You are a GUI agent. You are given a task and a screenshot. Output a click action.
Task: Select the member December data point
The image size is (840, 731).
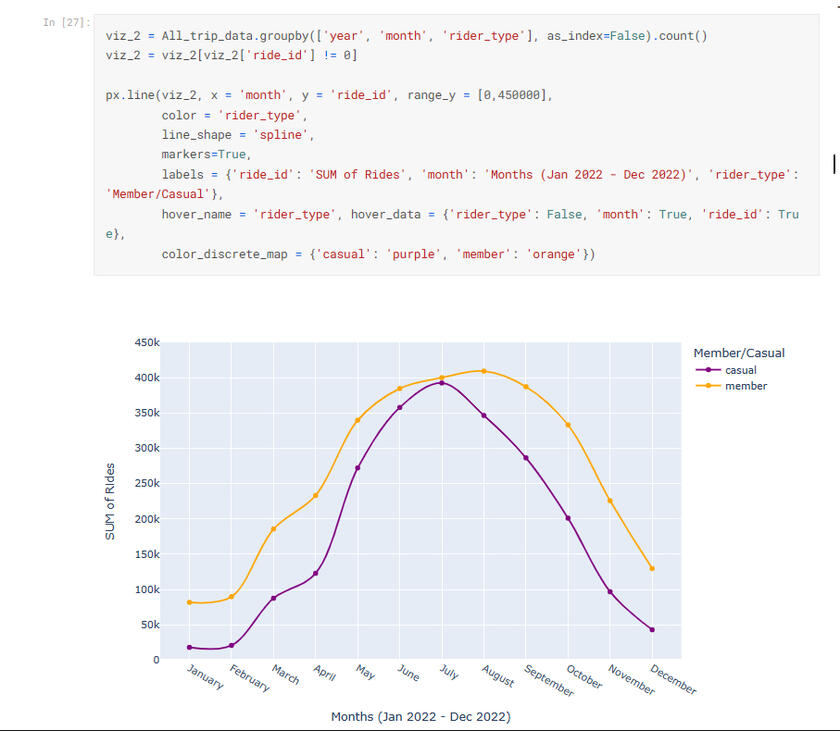[652, 568]
